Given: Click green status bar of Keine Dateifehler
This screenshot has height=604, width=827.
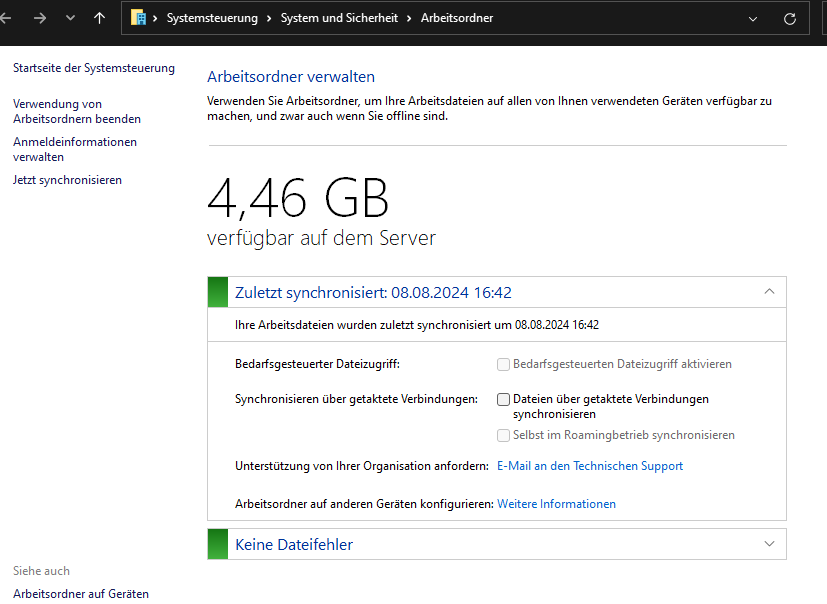Looking at the screenshot, I should pyautogui.click(x=218, y=544).
